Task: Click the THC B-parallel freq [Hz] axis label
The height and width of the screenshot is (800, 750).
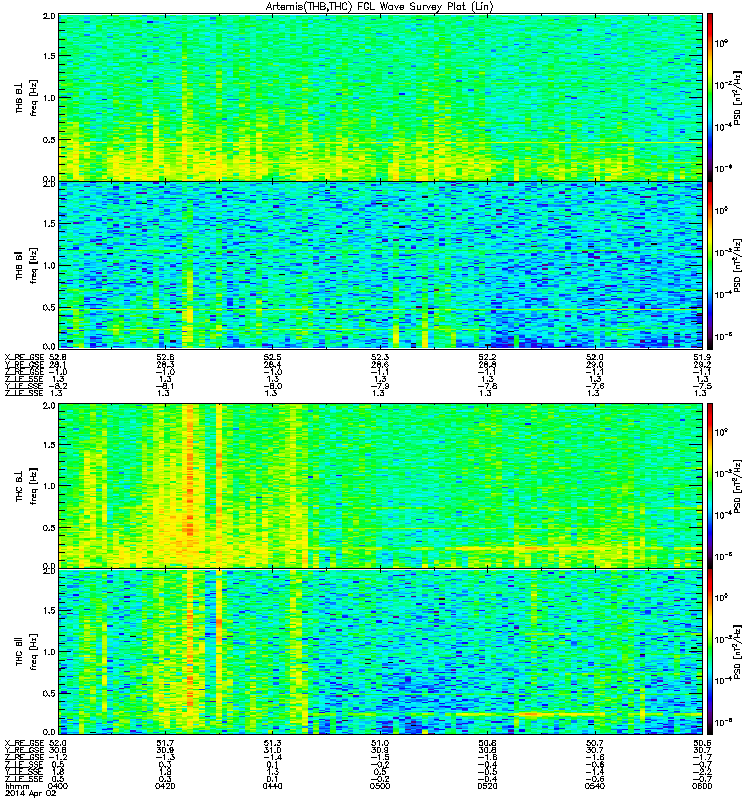Action: 34,652
